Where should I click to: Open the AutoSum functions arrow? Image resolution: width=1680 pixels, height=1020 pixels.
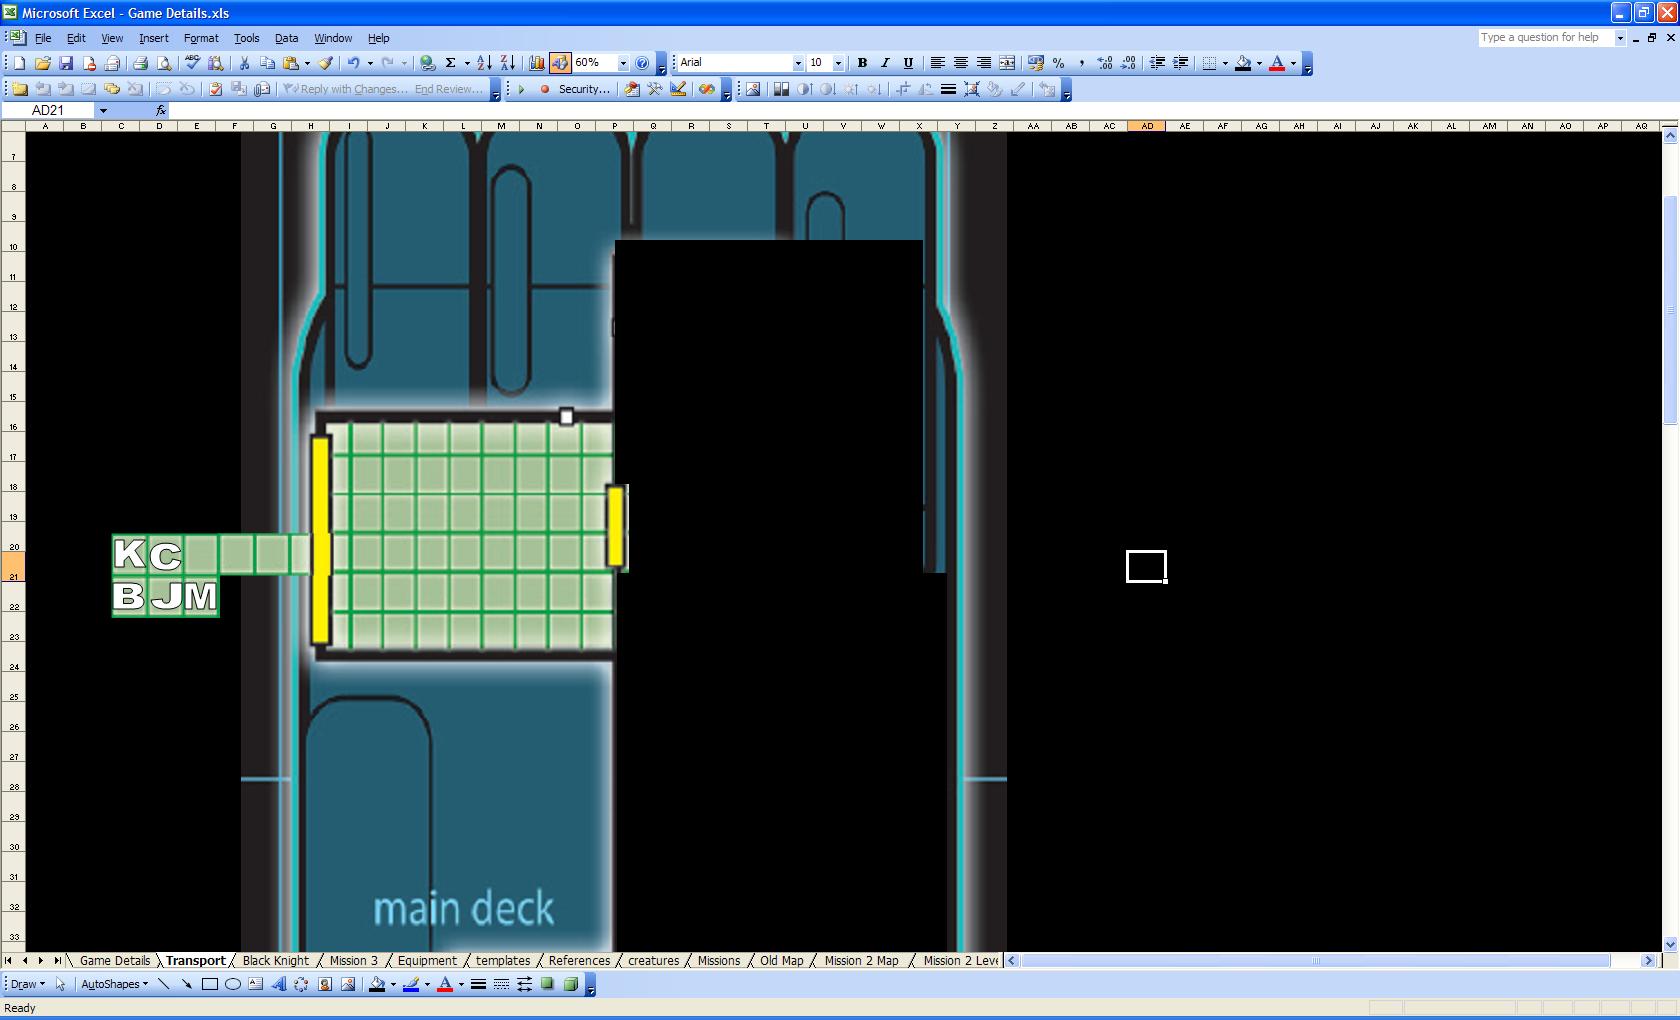point(466,63)
